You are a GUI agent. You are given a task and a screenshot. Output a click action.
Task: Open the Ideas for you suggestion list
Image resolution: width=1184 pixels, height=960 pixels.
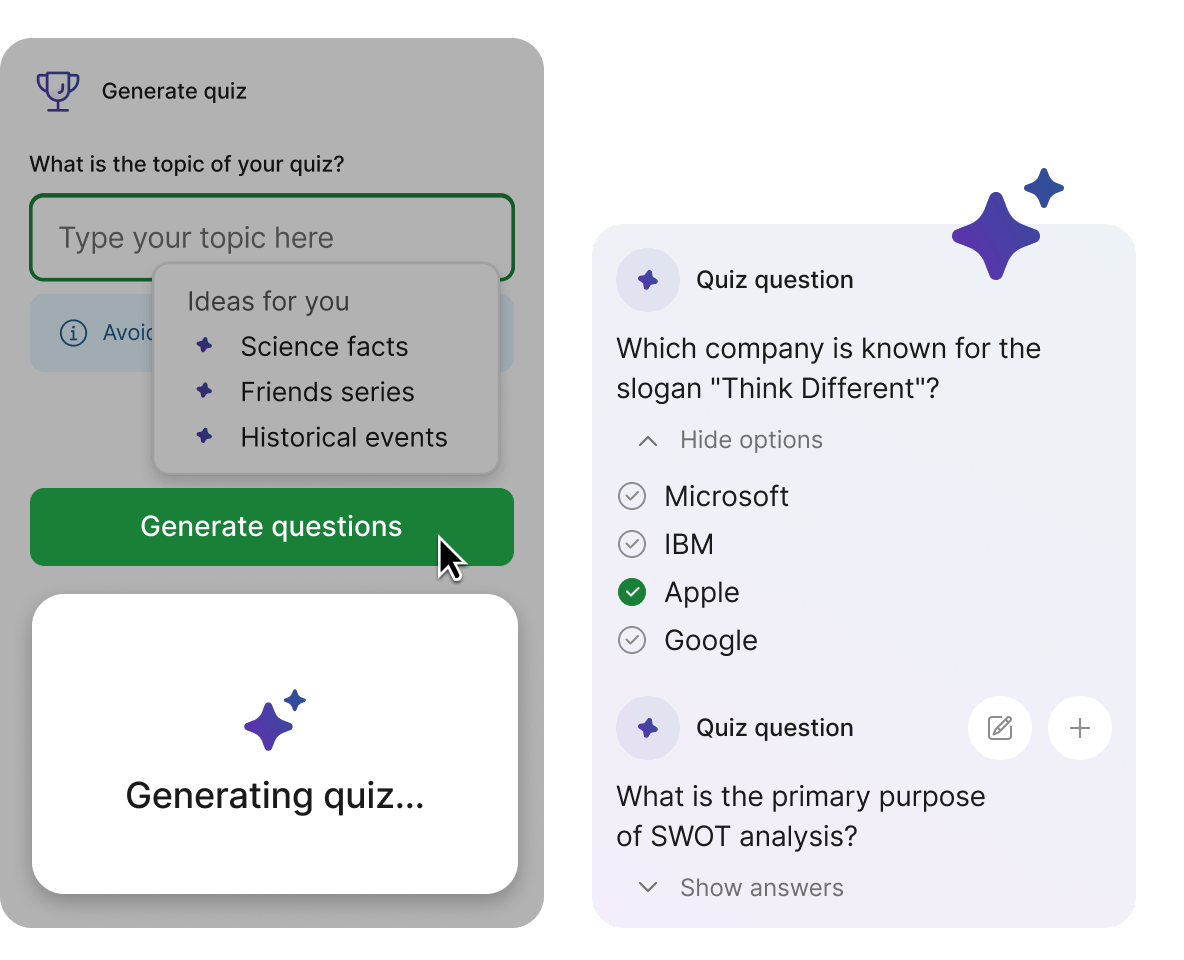point(268,301)
